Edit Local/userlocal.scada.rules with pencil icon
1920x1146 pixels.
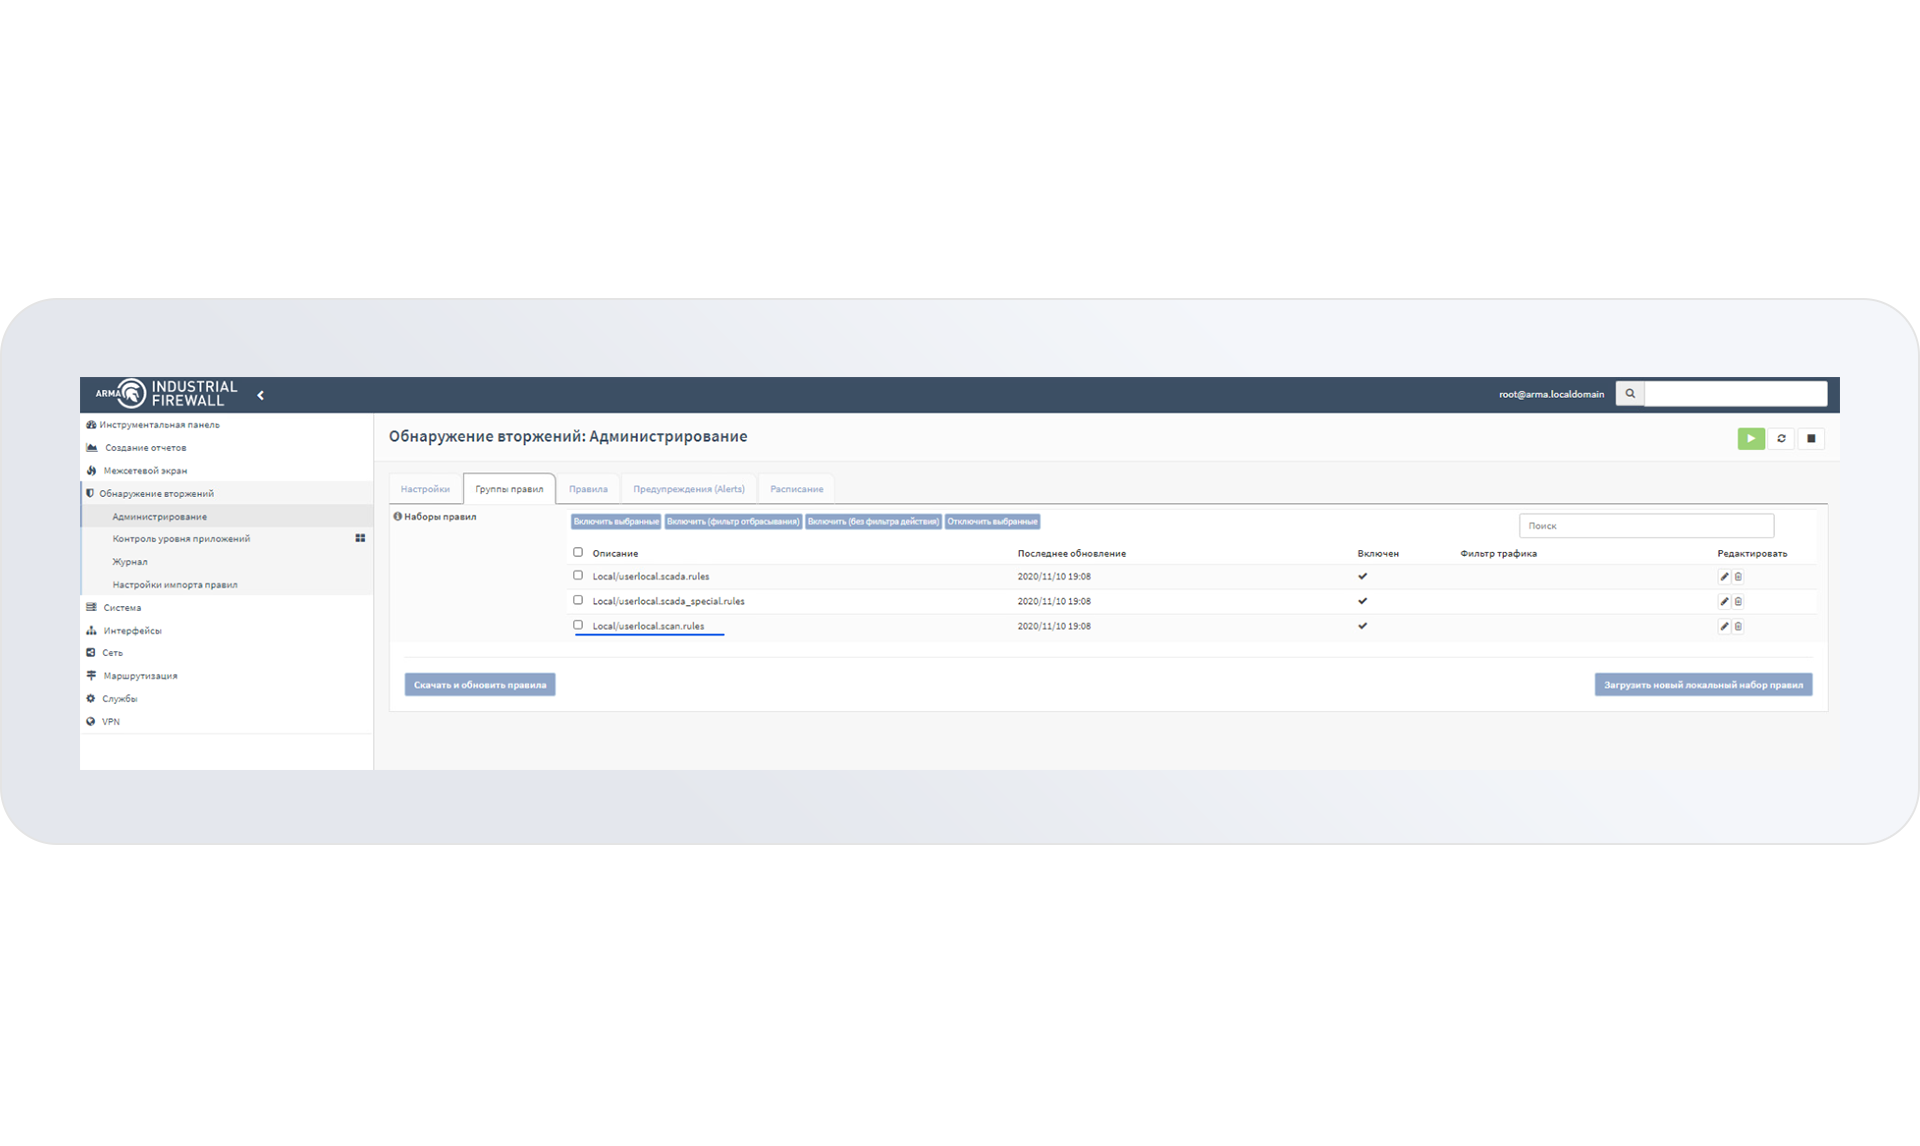(x=1724, y=577)
